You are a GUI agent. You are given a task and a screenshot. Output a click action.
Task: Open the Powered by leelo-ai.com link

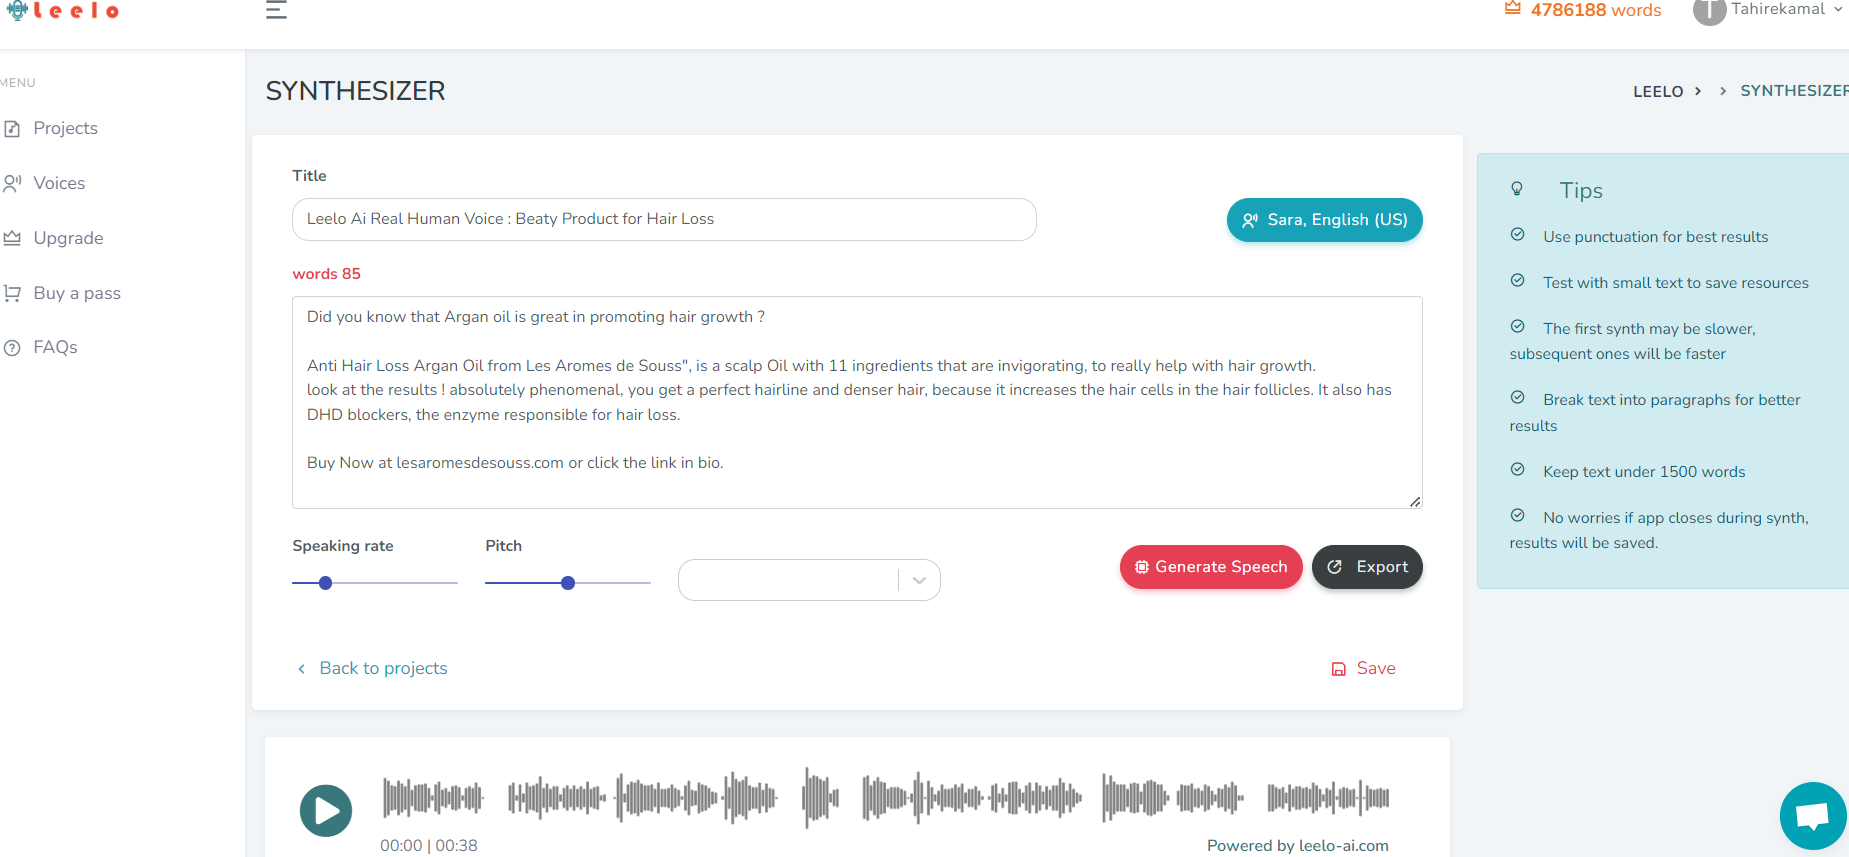coord(1298,845)
